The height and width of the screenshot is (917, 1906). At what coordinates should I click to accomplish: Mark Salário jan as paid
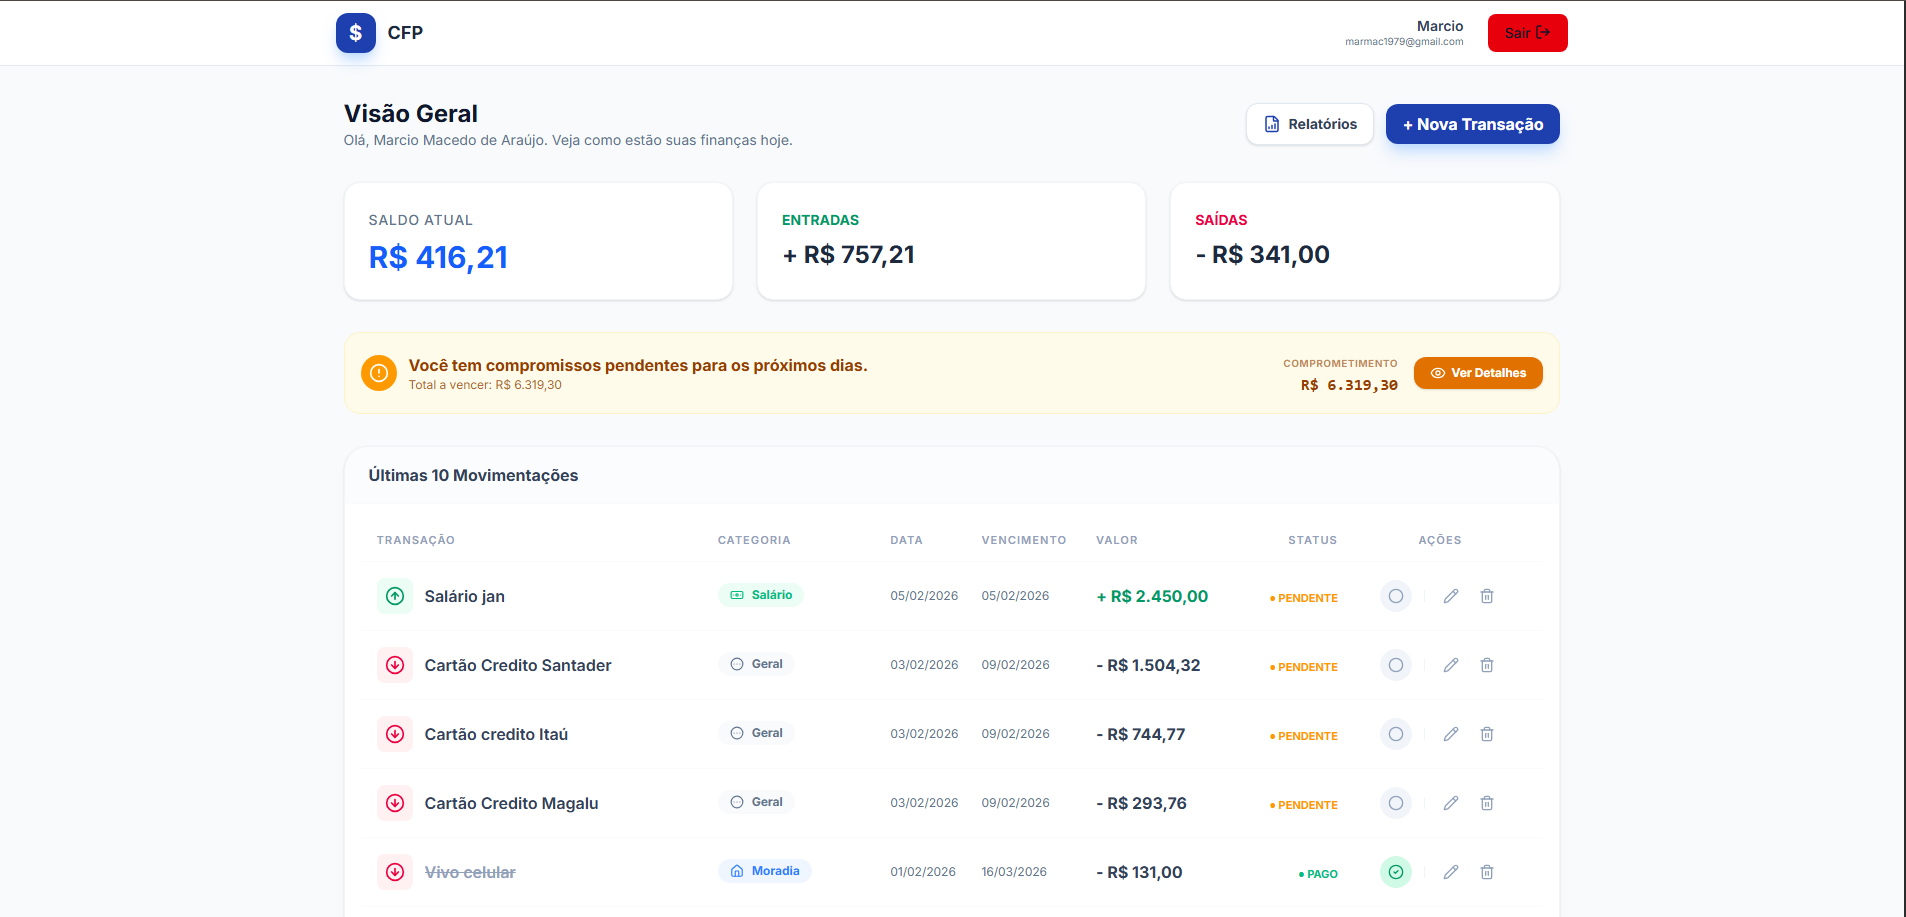[x=1395, y=596]
